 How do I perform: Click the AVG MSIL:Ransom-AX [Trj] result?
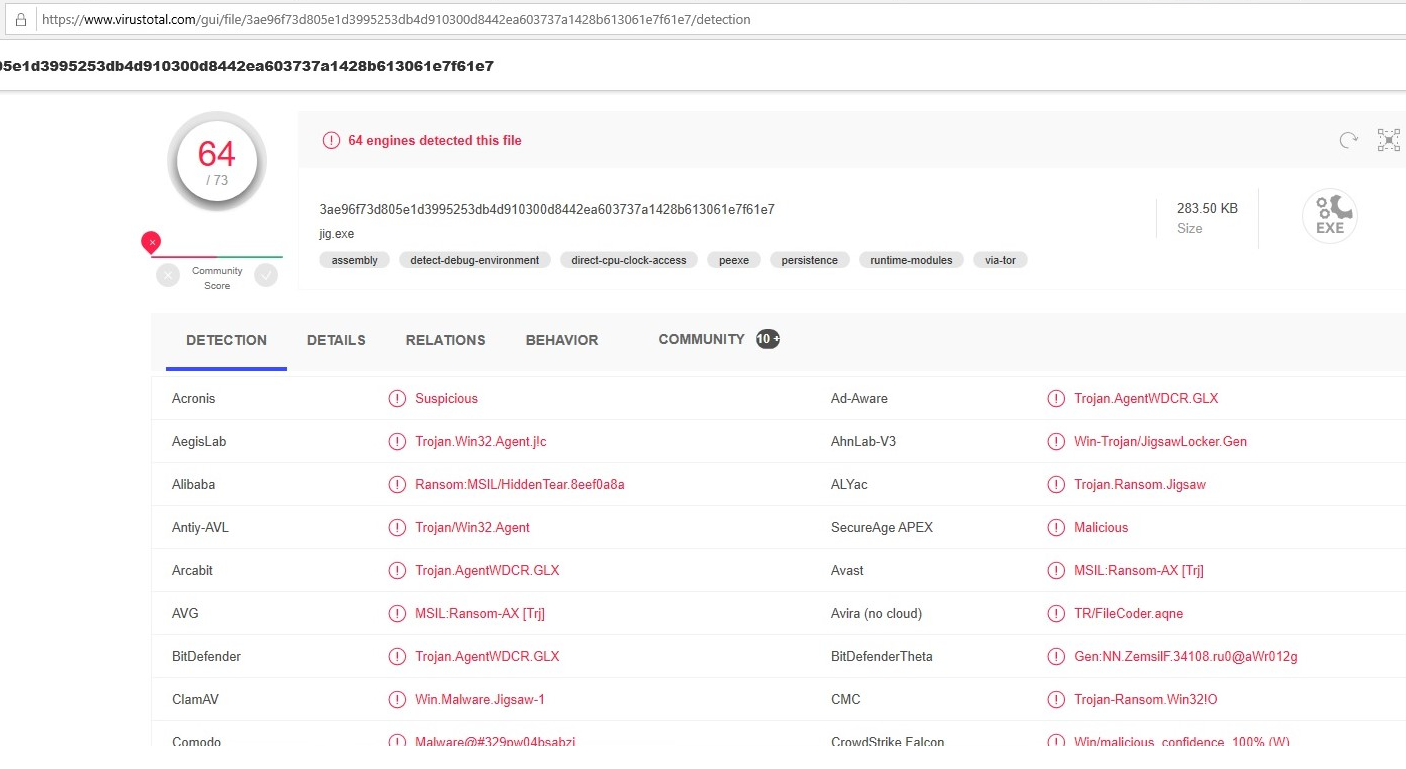[x=480, y=614]
